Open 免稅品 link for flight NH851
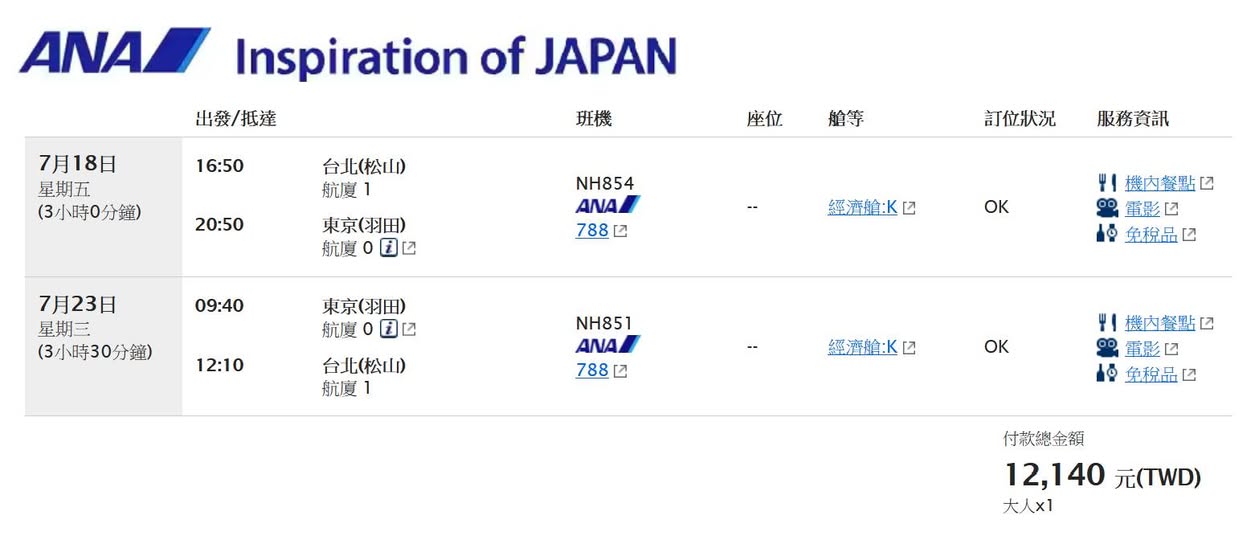This screenshot has height=540, width=1259. (x=1150, y=375)
